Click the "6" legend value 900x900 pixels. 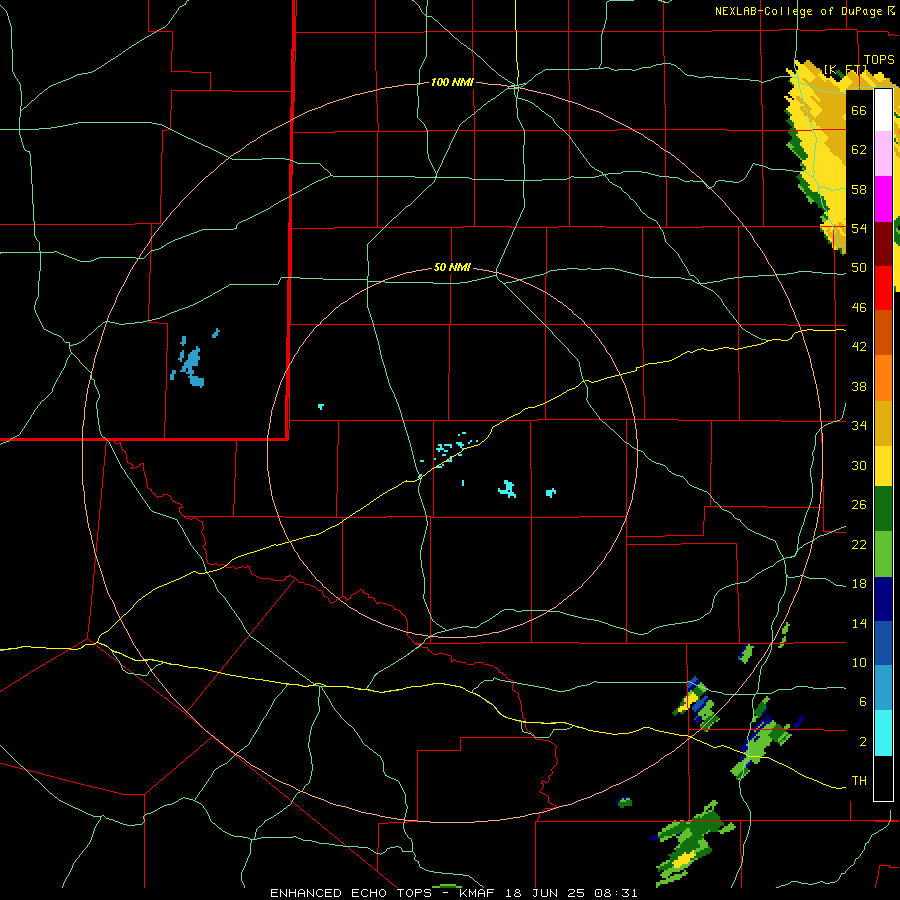(x=863, y=702)
